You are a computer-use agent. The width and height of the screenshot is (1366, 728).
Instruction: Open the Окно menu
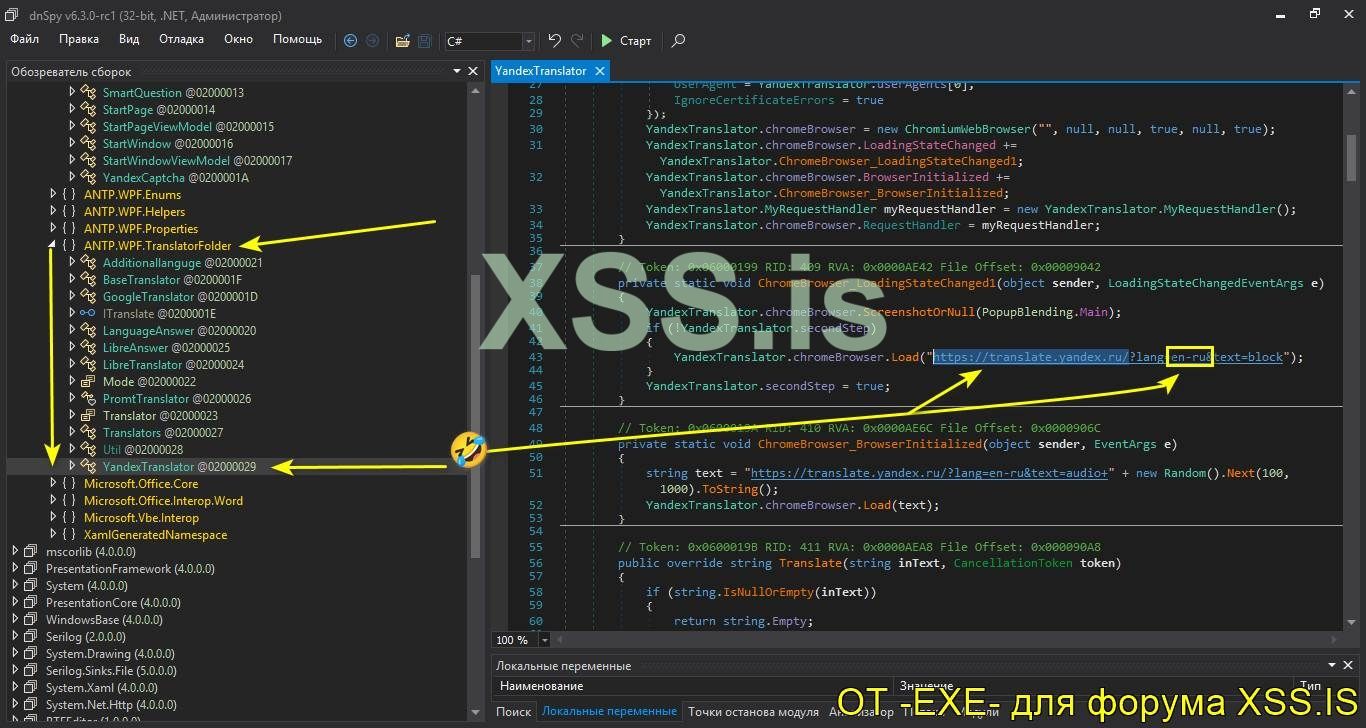(238, 39)
